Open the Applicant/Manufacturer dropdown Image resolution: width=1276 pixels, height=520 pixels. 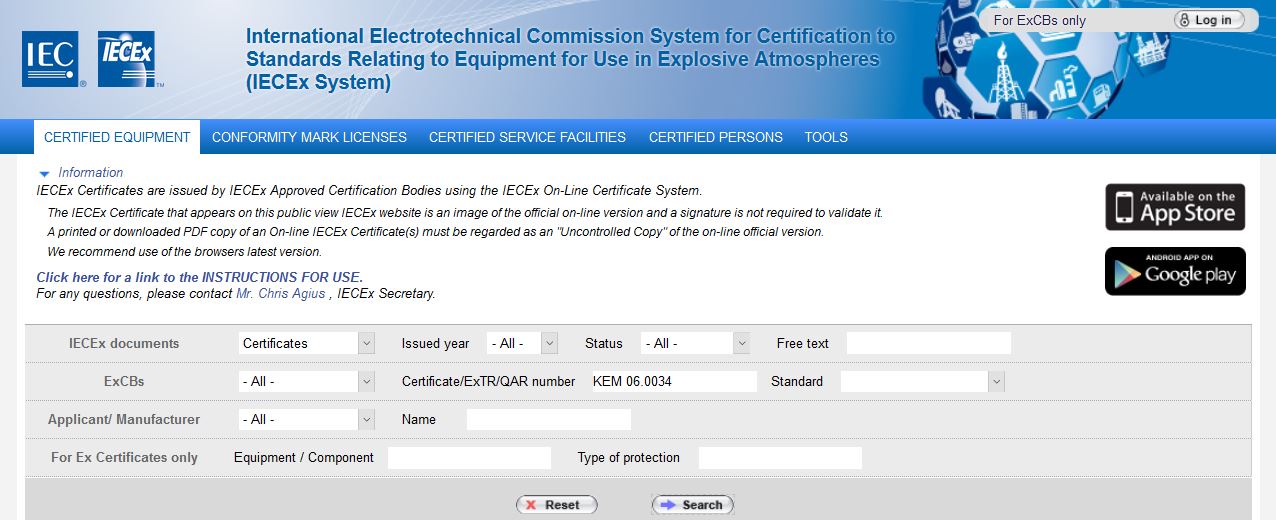pyautogui.click(x=307, y=419)
